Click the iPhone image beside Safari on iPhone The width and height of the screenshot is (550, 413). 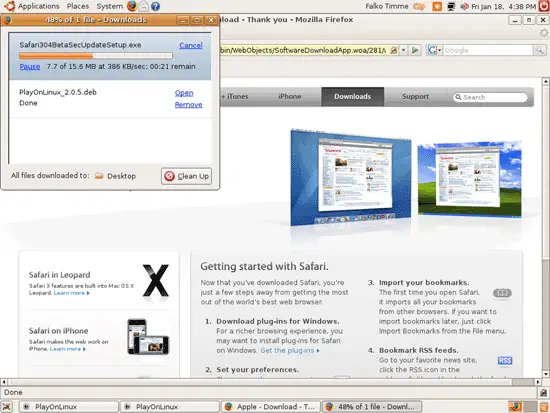coord(148,337)
